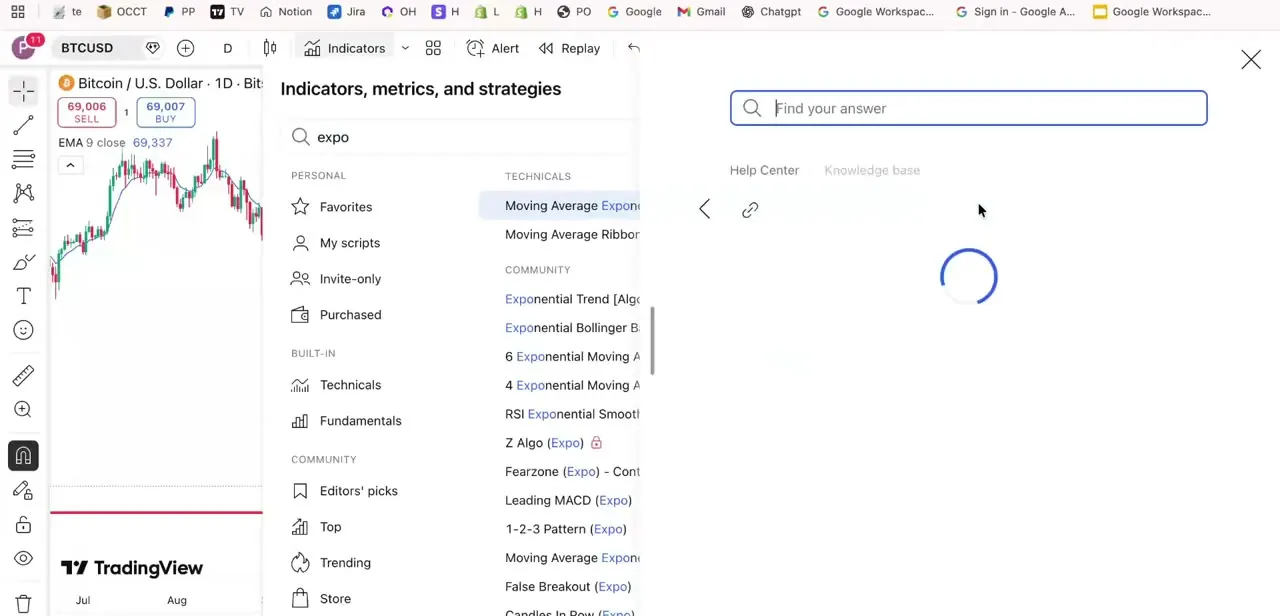The height and width of the screenshot is (616, 1280).
Task: Close the help panel
Action: 1251,60
